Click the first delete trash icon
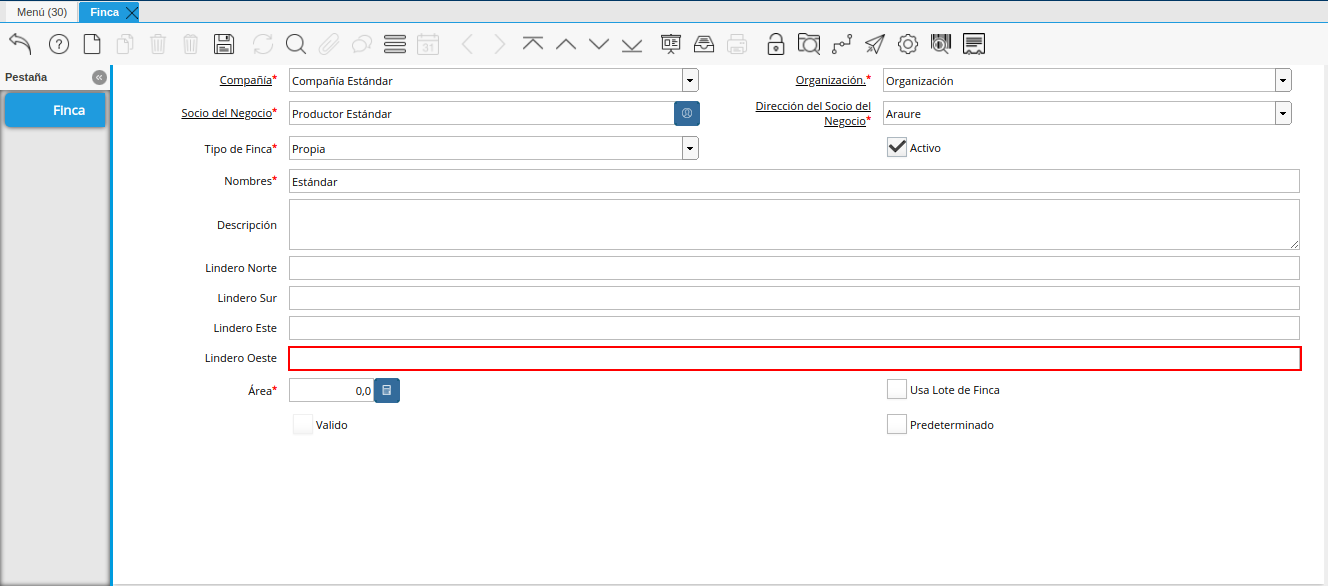The image size is (1328, 587). (158, 44)
